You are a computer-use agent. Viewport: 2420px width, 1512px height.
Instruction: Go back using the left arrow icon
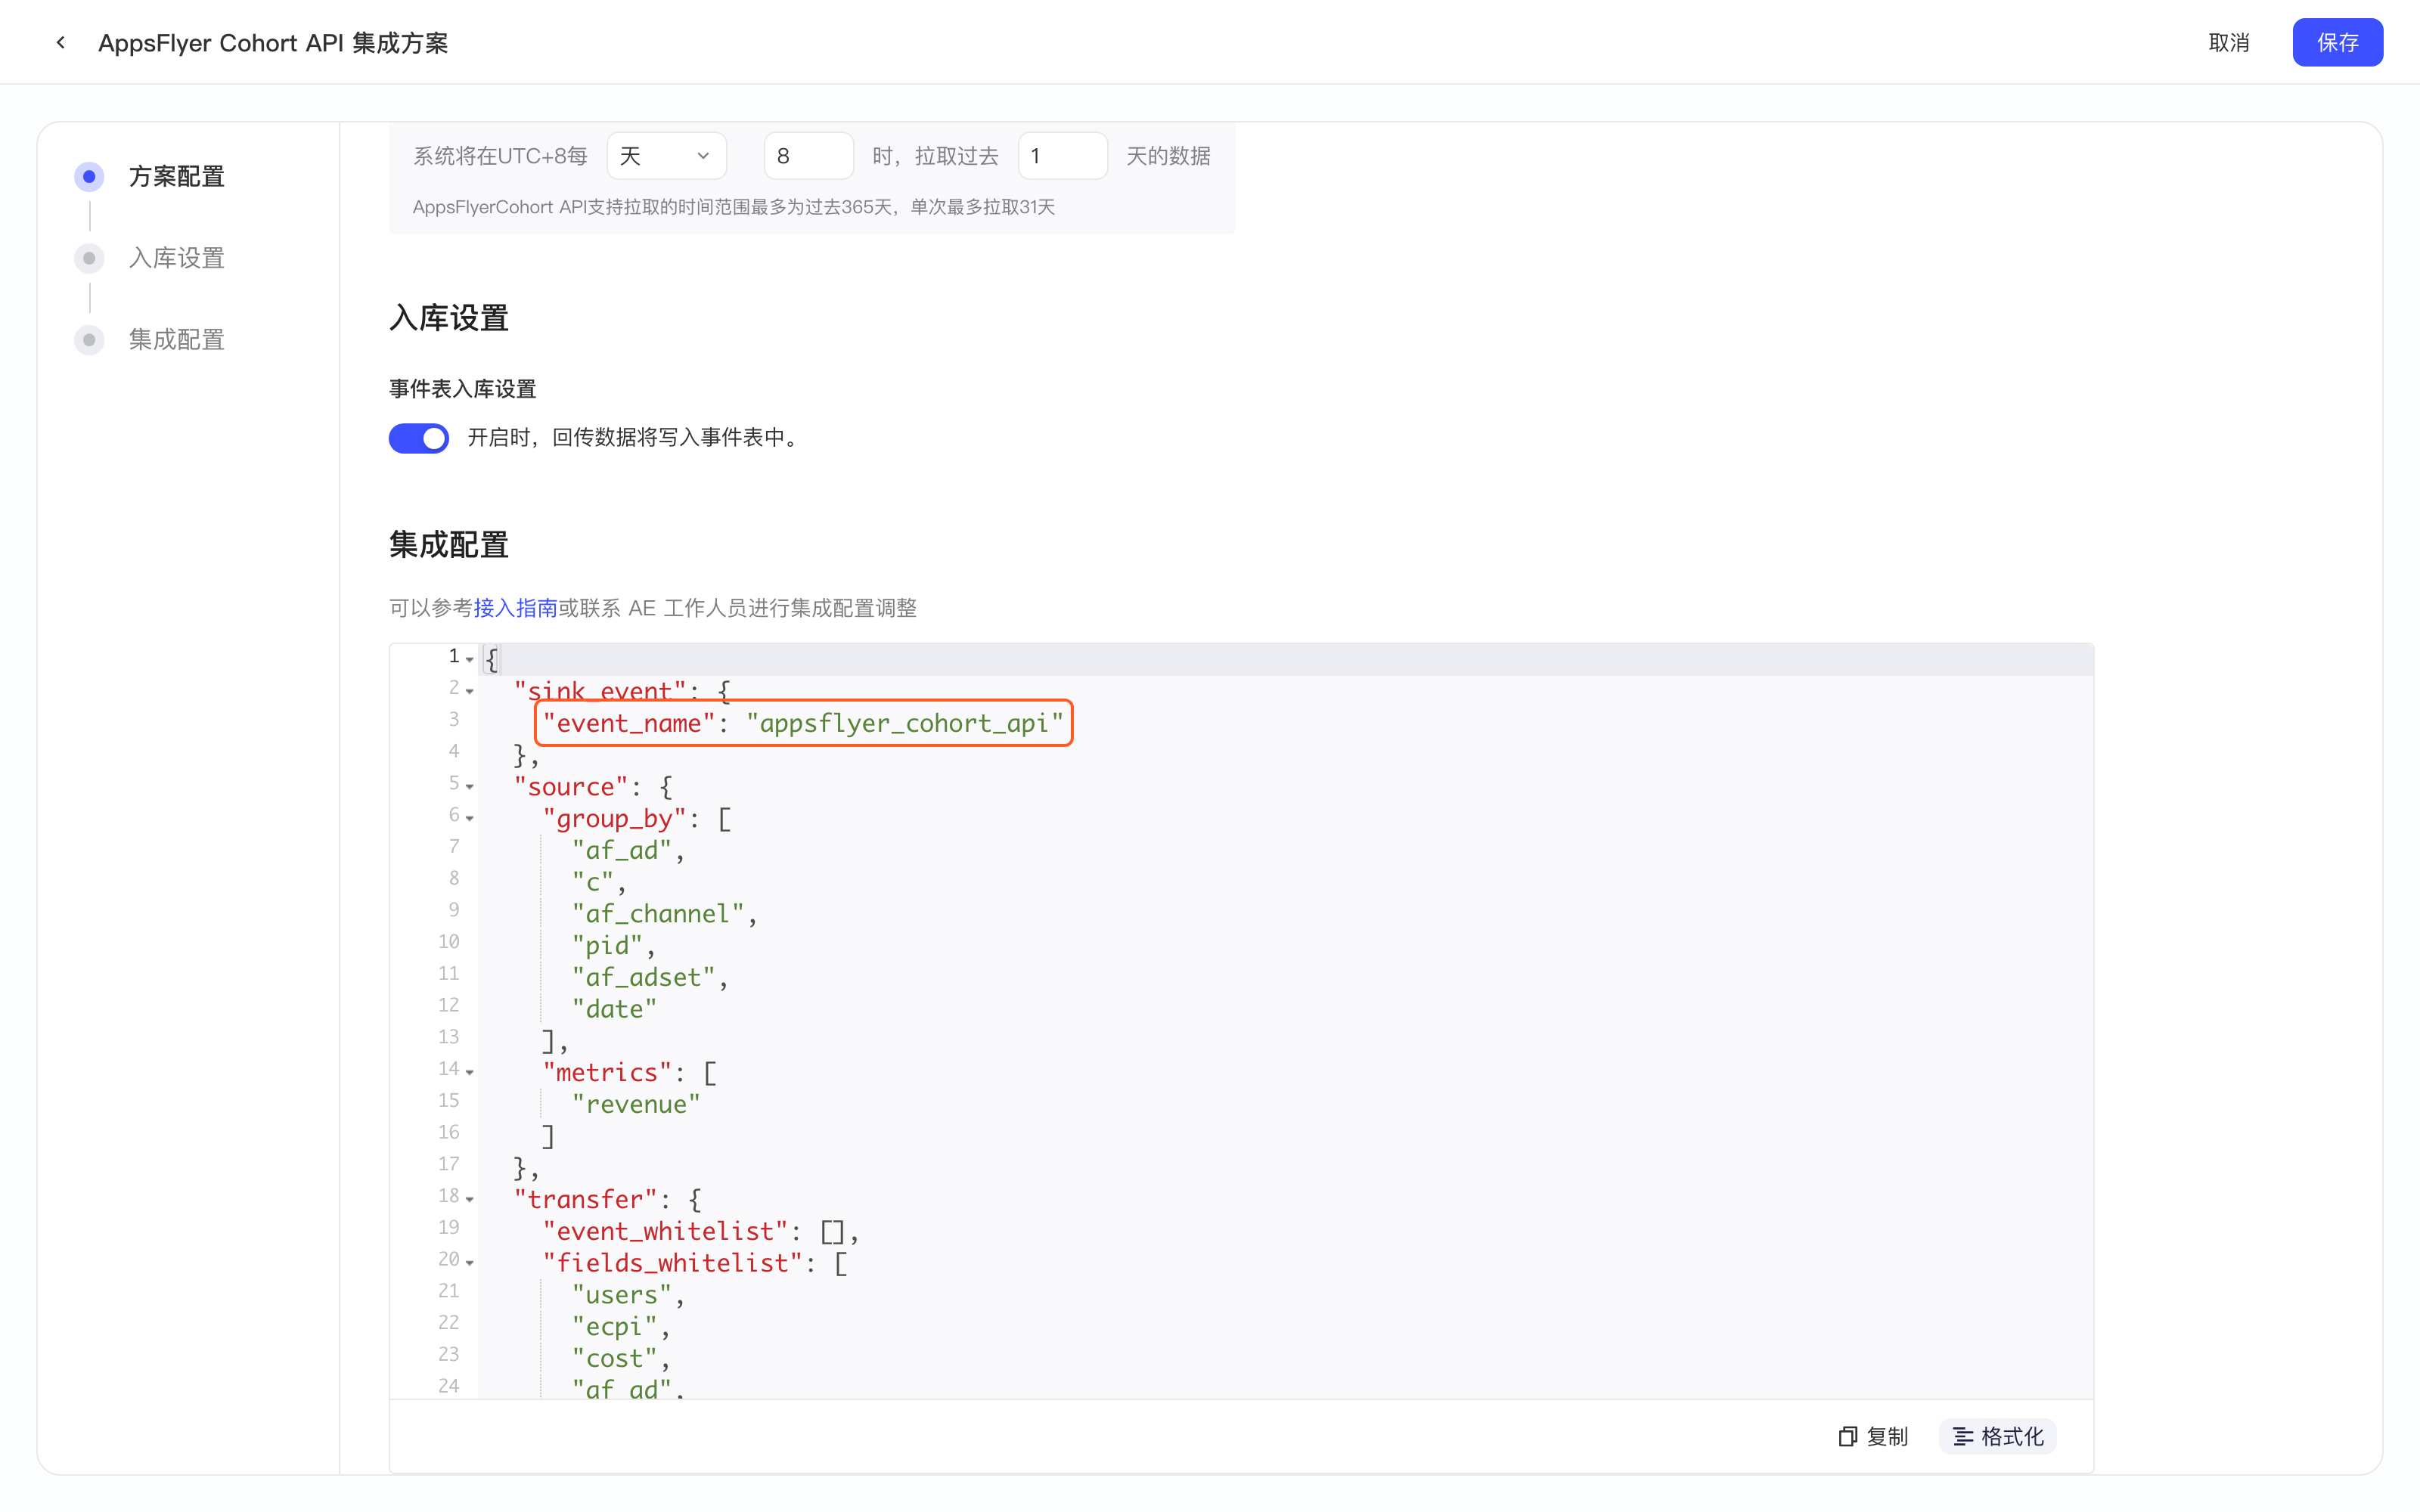tap(61, 43)
